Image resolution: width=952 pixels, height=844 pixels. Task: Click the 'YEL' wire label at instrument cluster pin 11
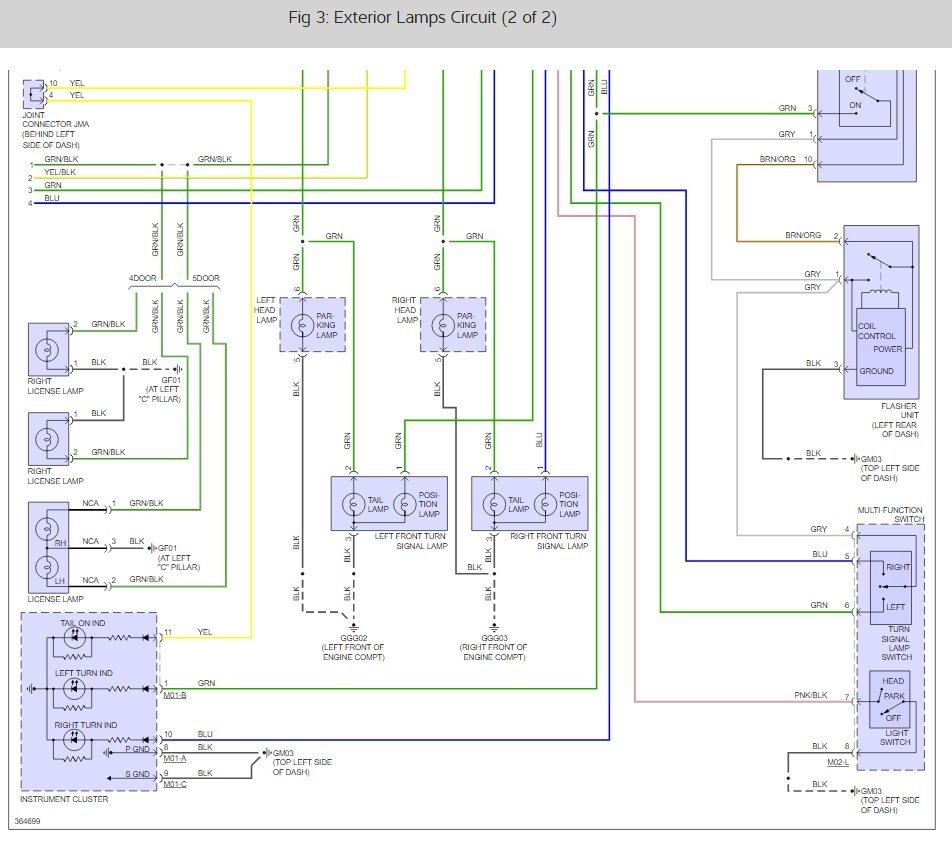205,632
